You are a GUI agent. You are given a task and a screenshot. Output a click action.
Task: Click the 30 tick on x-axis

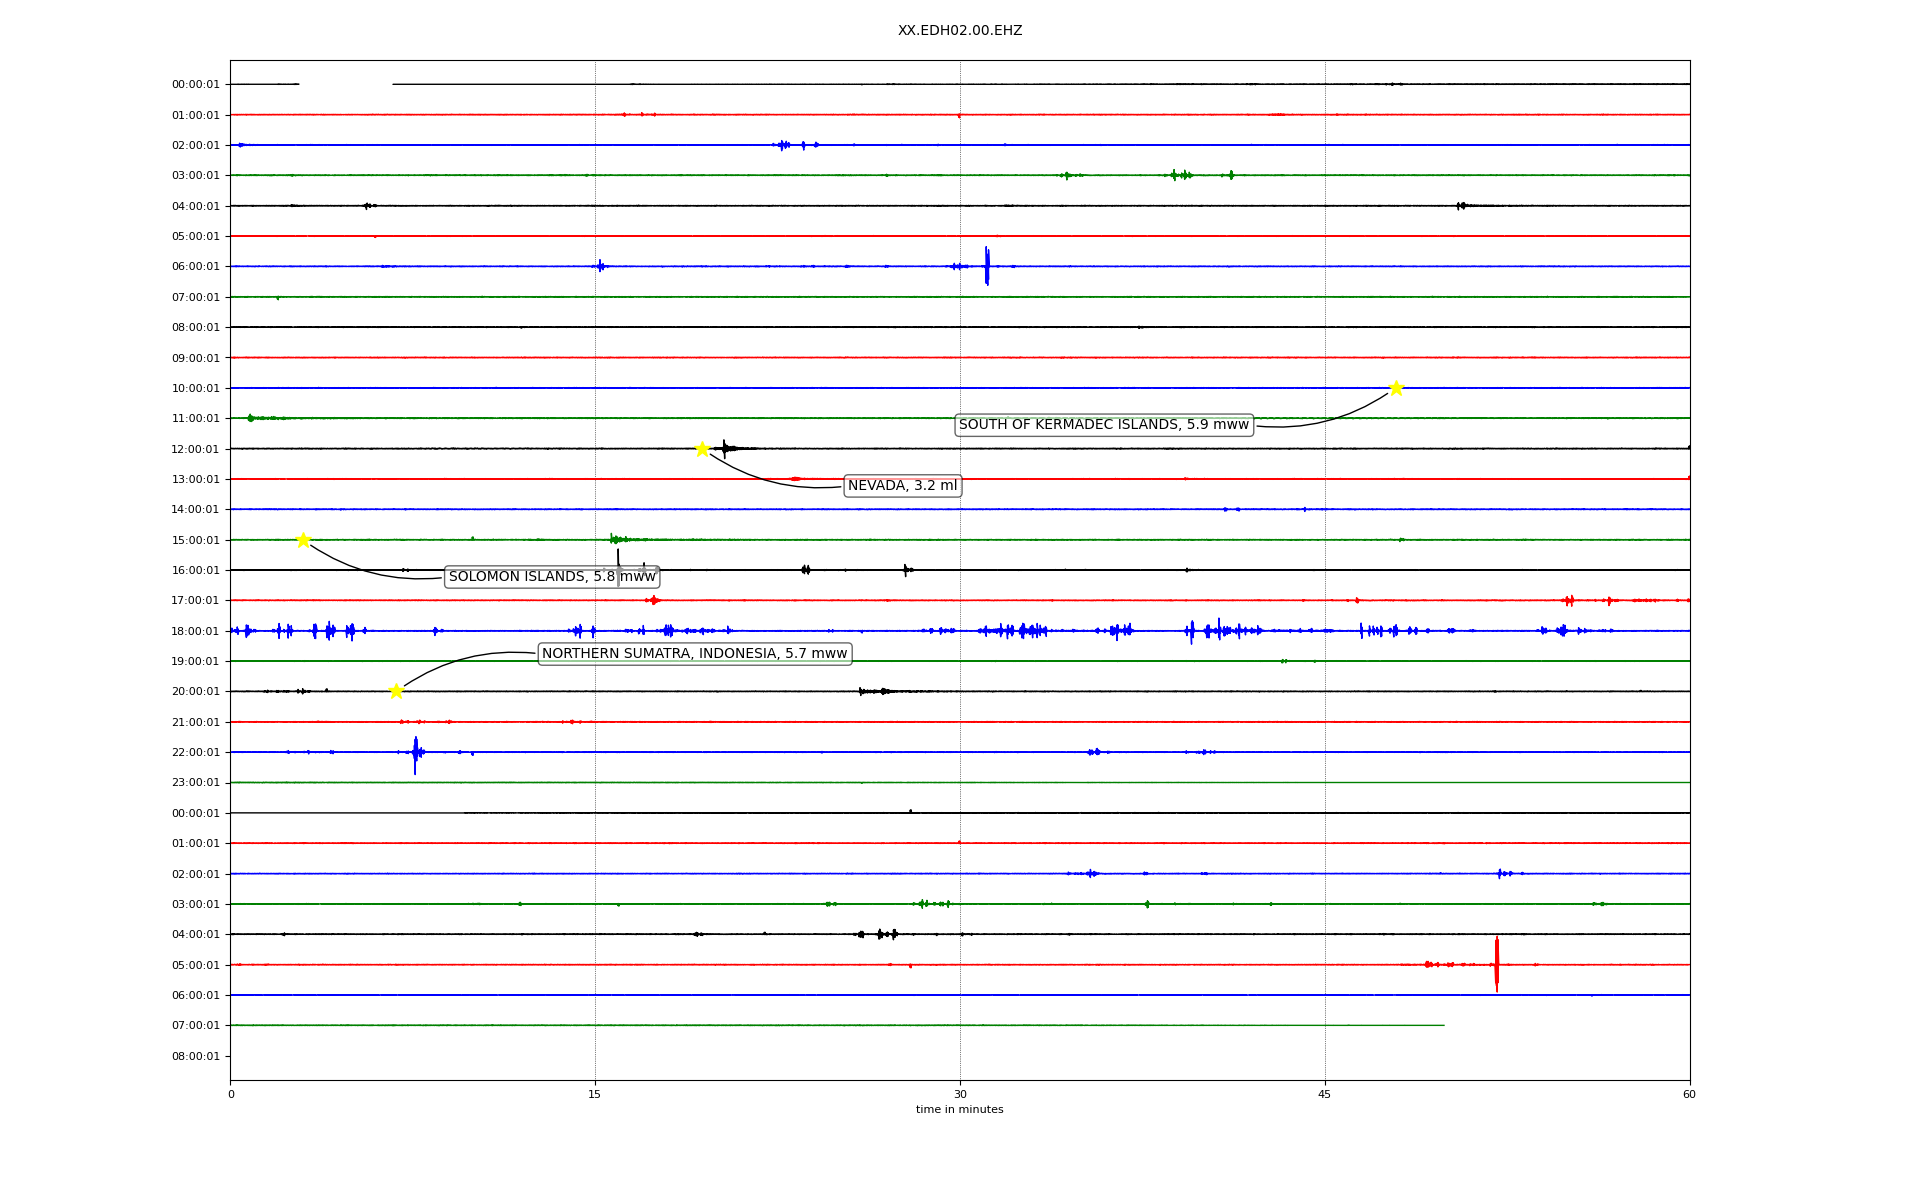pos(959,1094)
